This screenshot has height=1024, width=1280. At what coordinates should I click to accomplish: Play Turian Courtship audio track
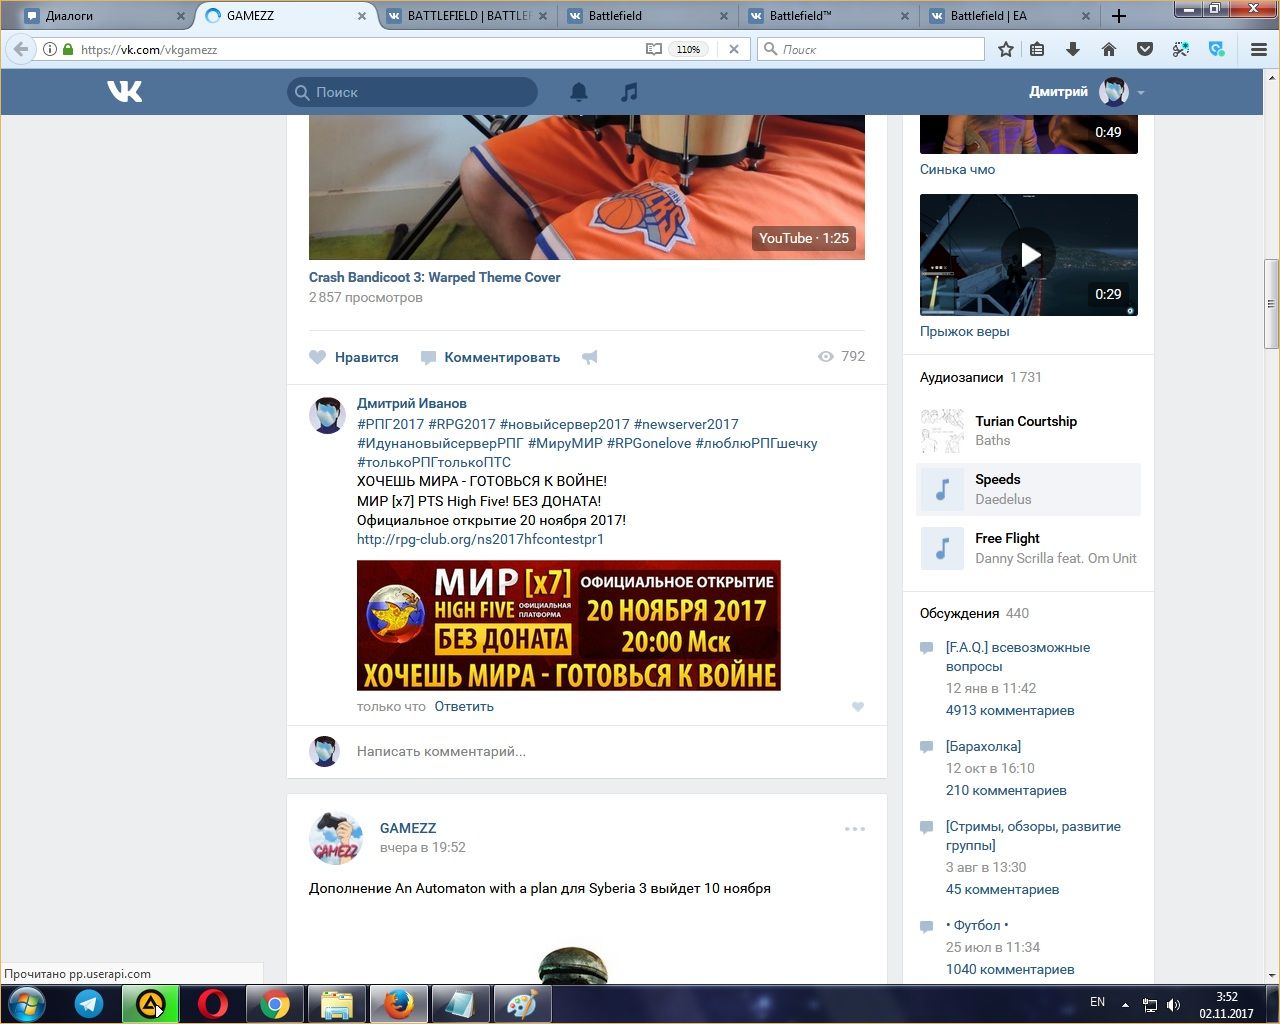pyautogui.click(x=1028, y=431)
